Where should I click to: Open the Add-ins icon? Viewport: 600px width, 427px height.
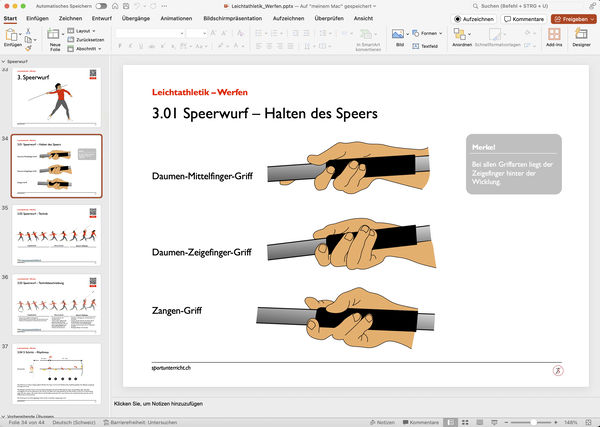[x=554, y=34]
